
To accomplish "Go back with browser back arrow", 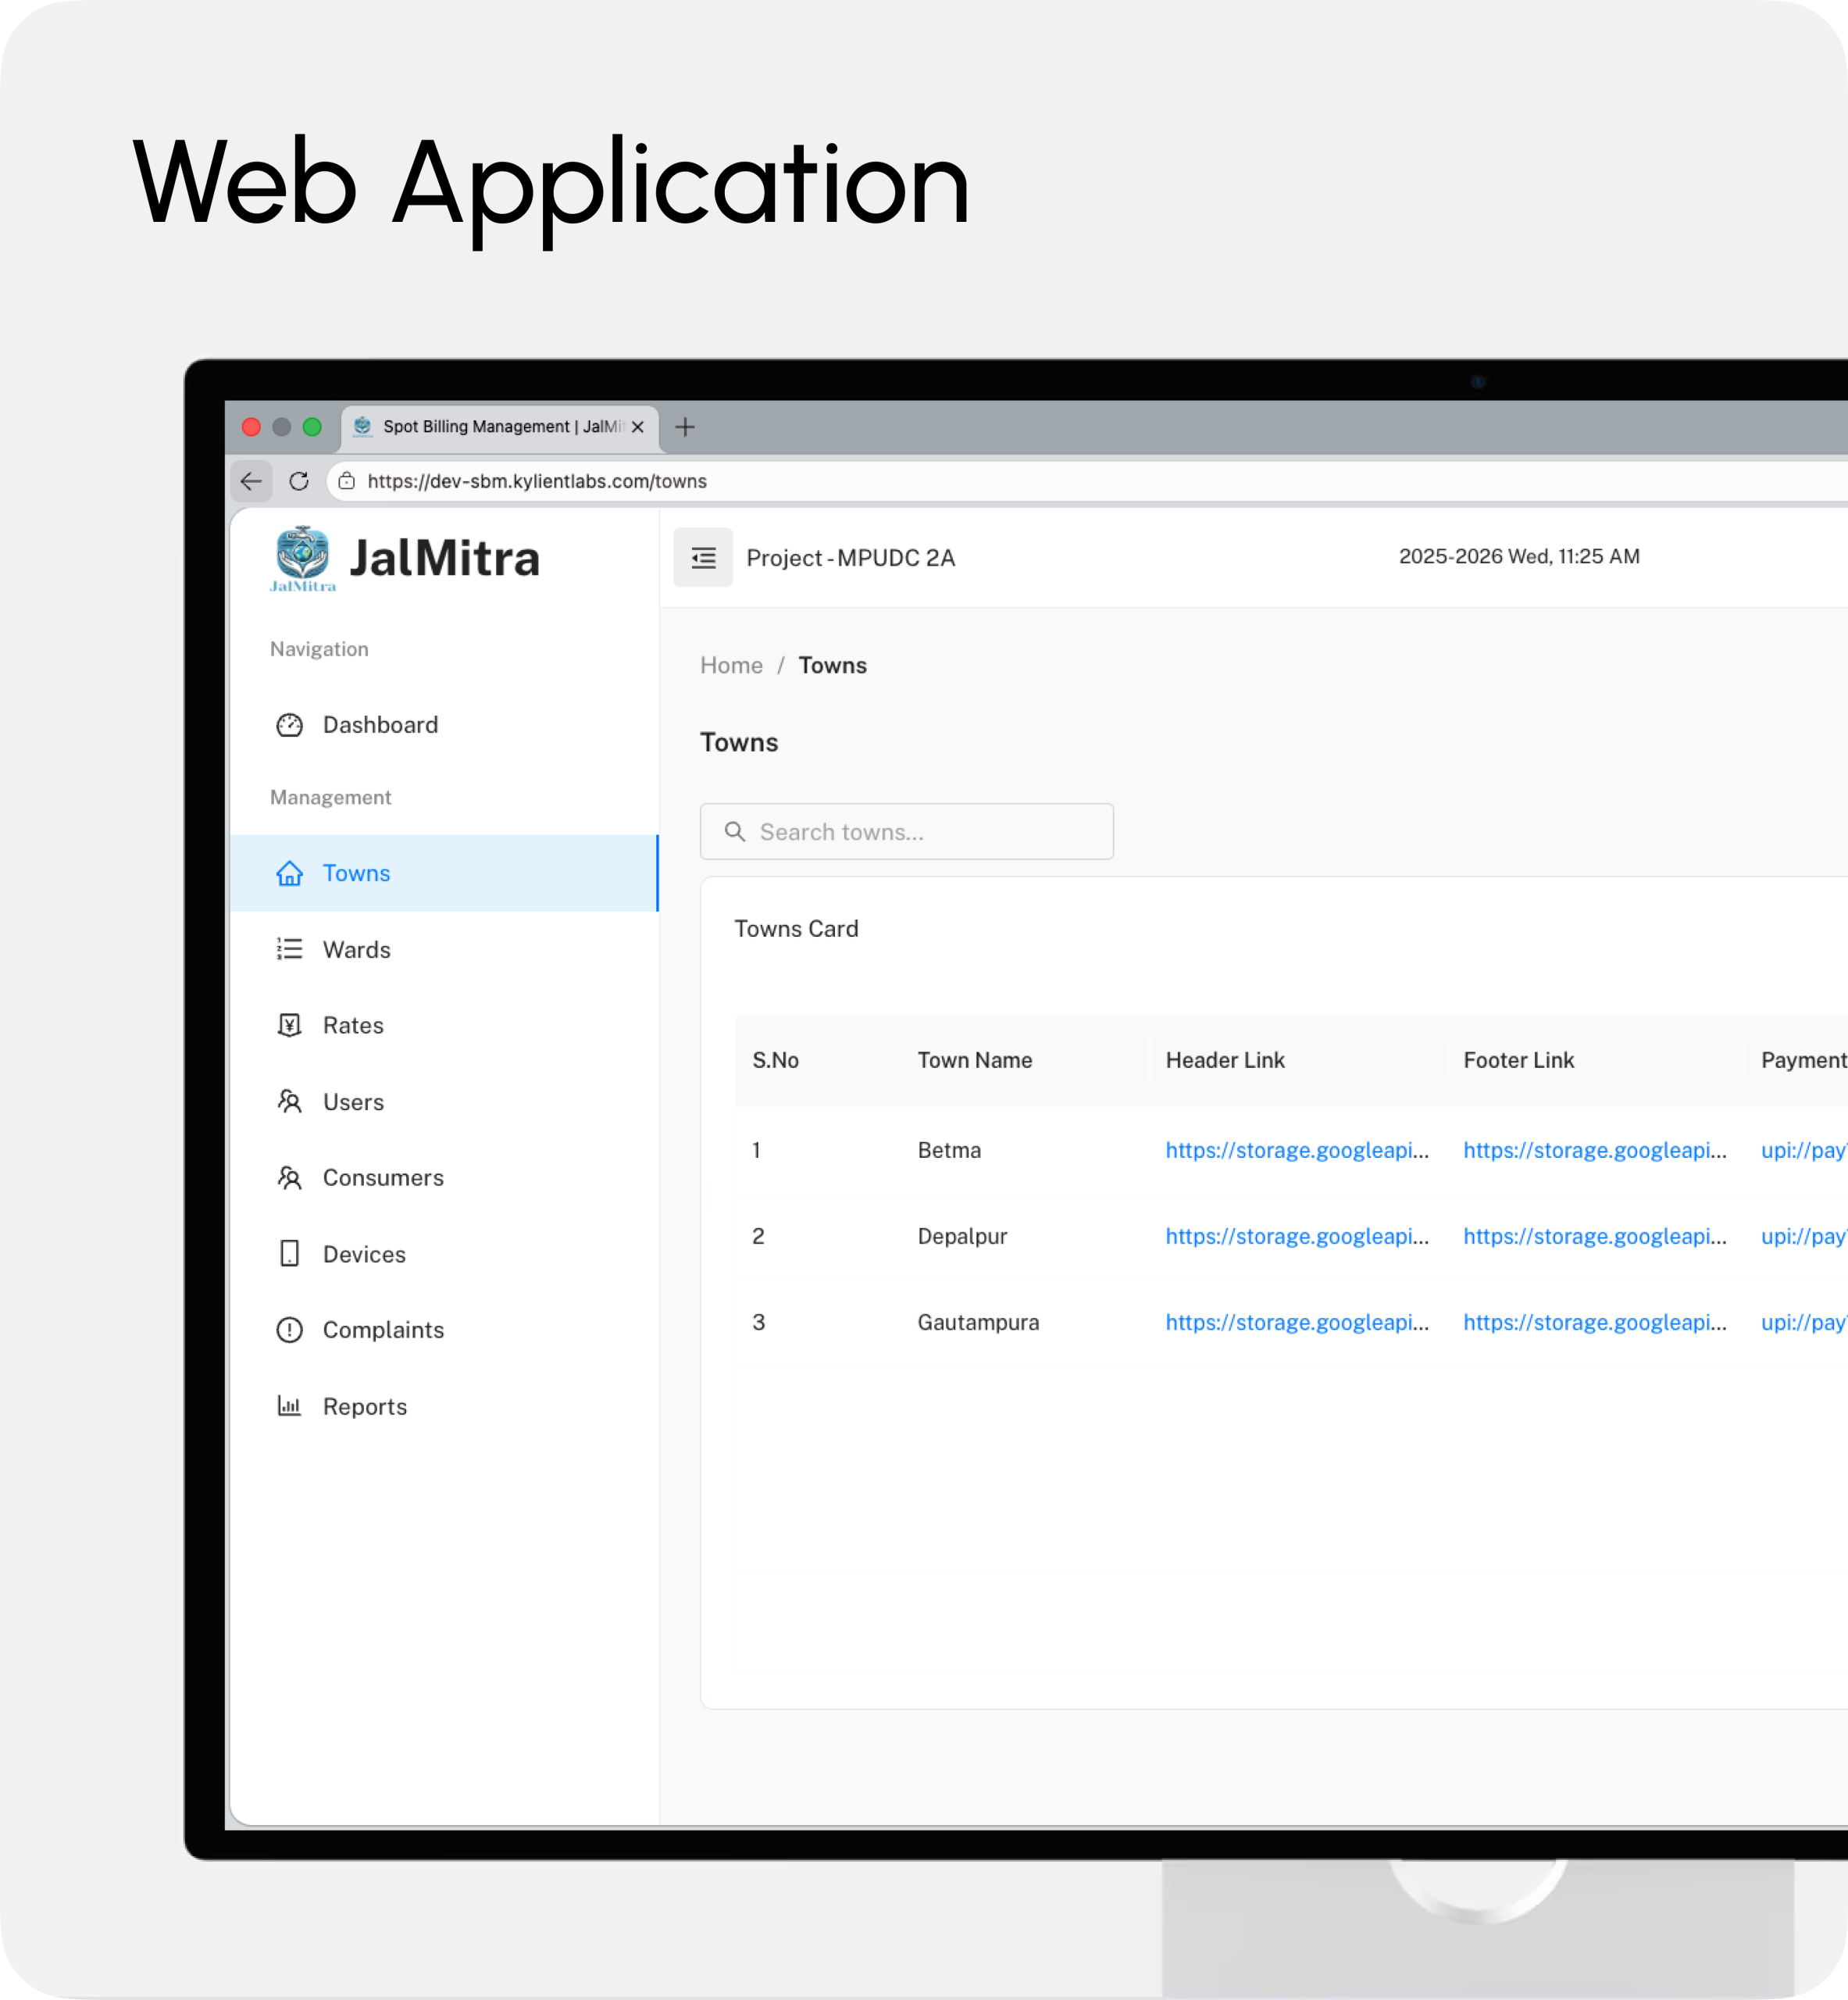I will 251,481.
